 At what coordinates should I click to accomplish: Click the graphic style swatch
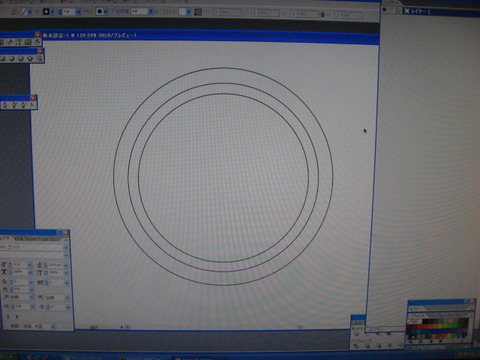pos(183,12)
